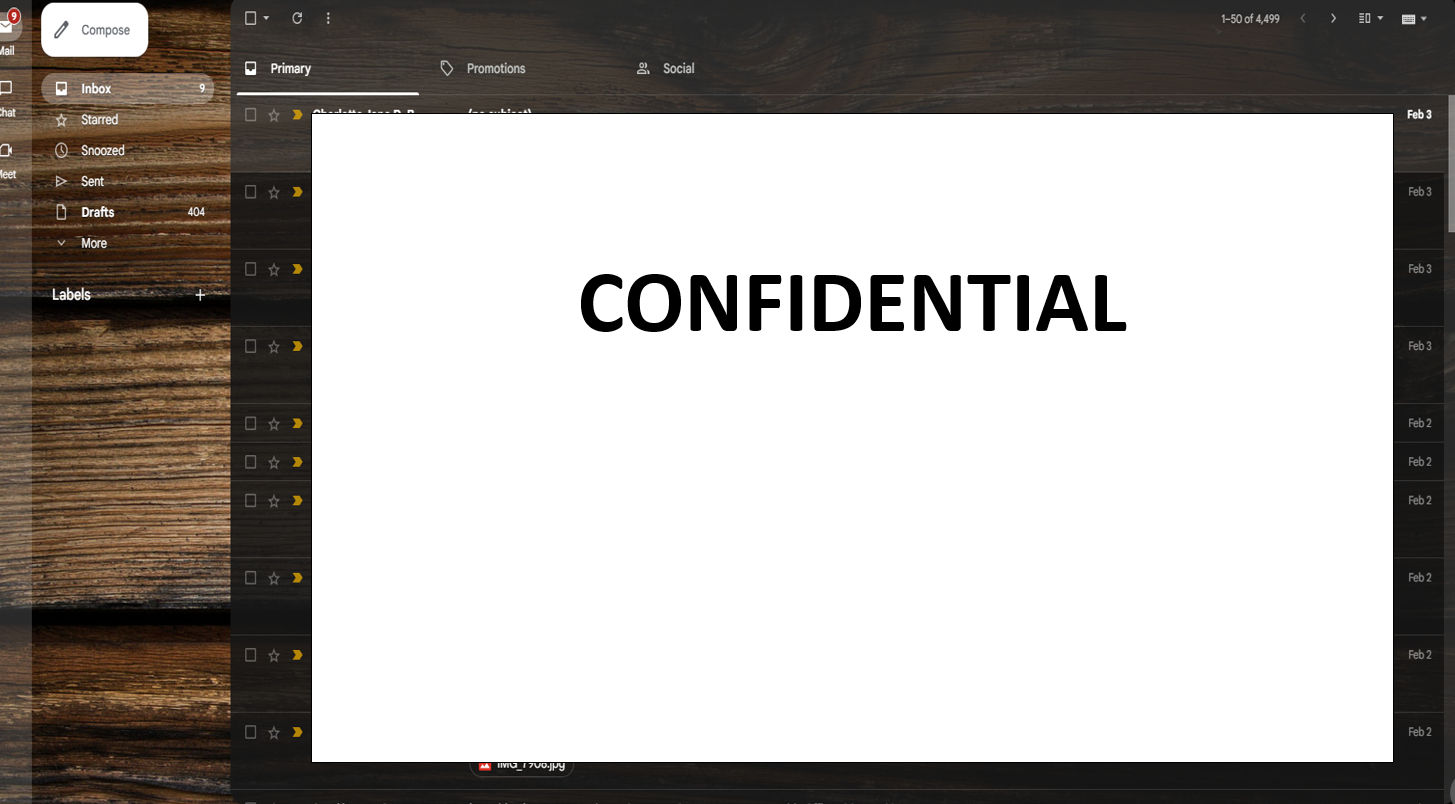Mark the topmost email as important
Viewport: 1455px width, 804px height.
click(x=297, y=115)
